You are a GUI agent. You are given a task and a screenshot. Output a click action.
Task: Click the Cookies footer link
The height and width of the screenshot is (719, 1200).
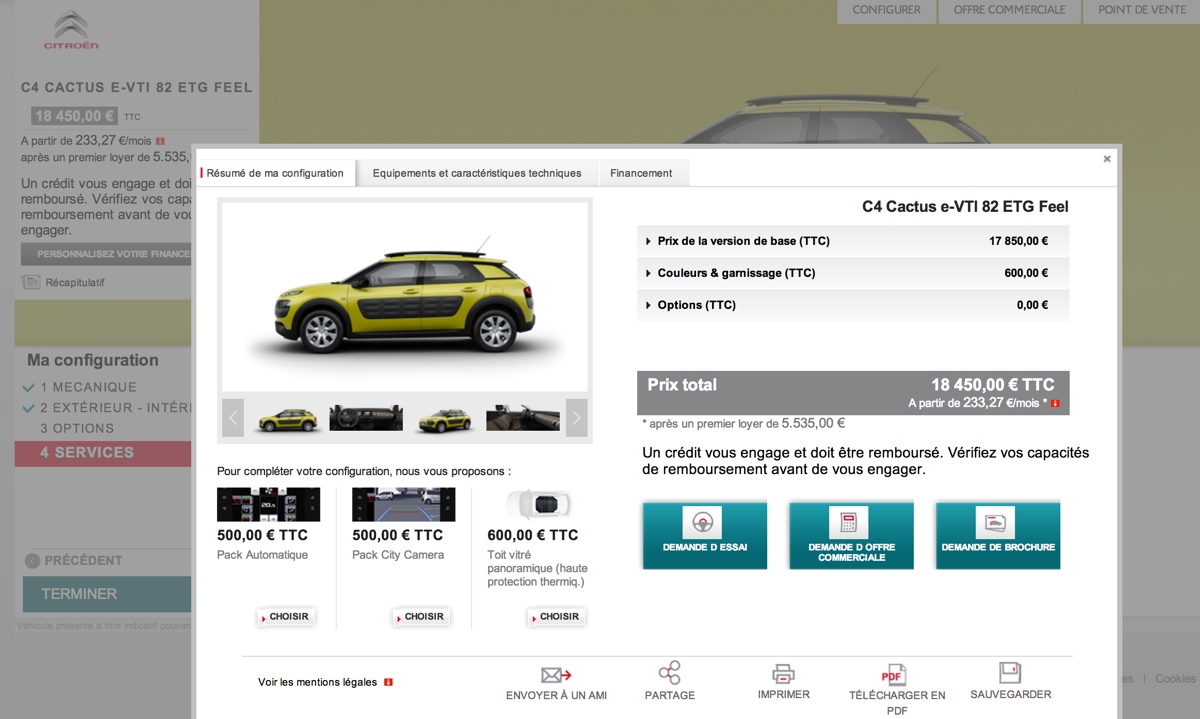1175,678
